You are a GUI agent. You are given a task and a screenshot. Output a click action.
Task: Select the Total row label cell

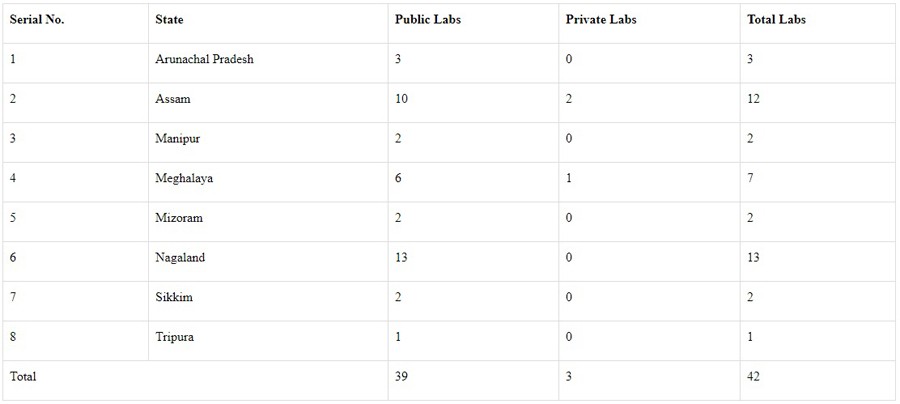[23, 377]
